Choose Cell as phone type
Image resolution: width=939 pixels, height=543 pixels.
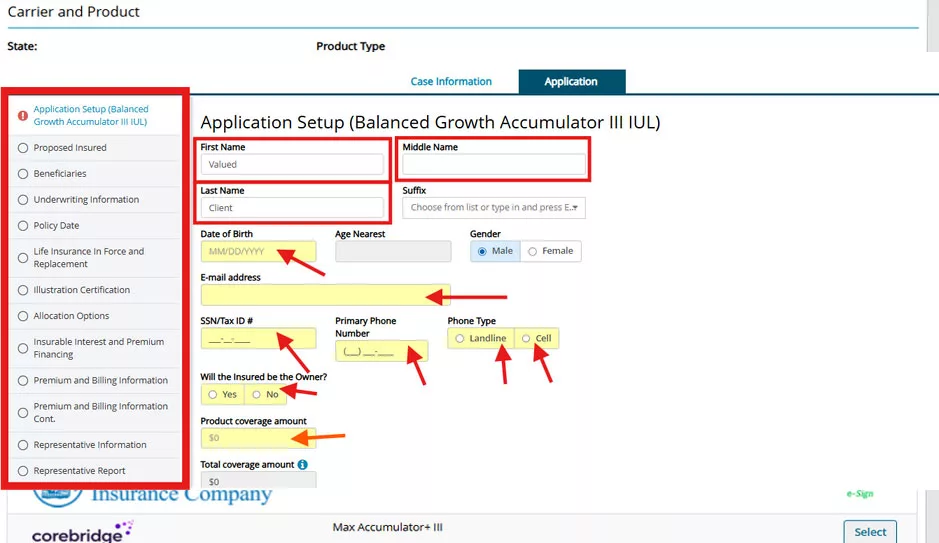pyautogui.click(x=526, y=339)
